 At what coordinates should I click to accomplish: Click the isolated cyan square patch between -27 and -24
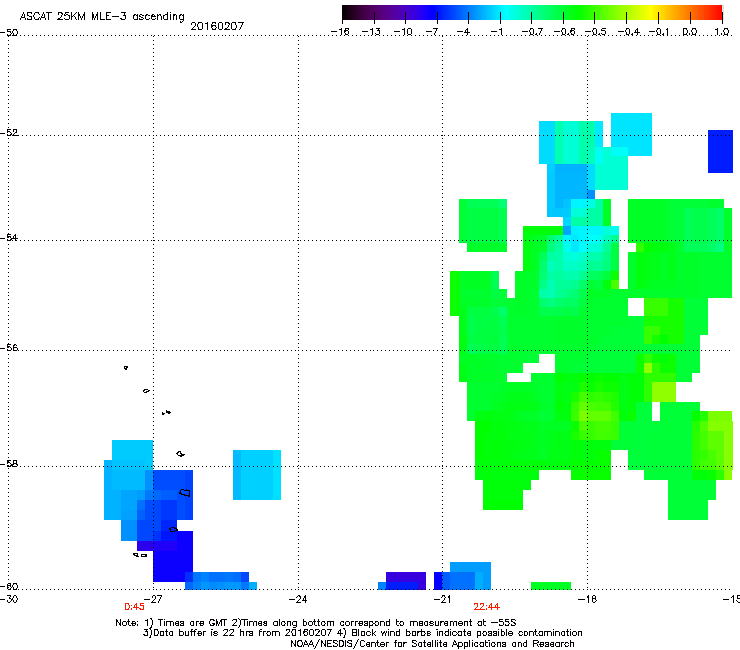coord(257,475)
